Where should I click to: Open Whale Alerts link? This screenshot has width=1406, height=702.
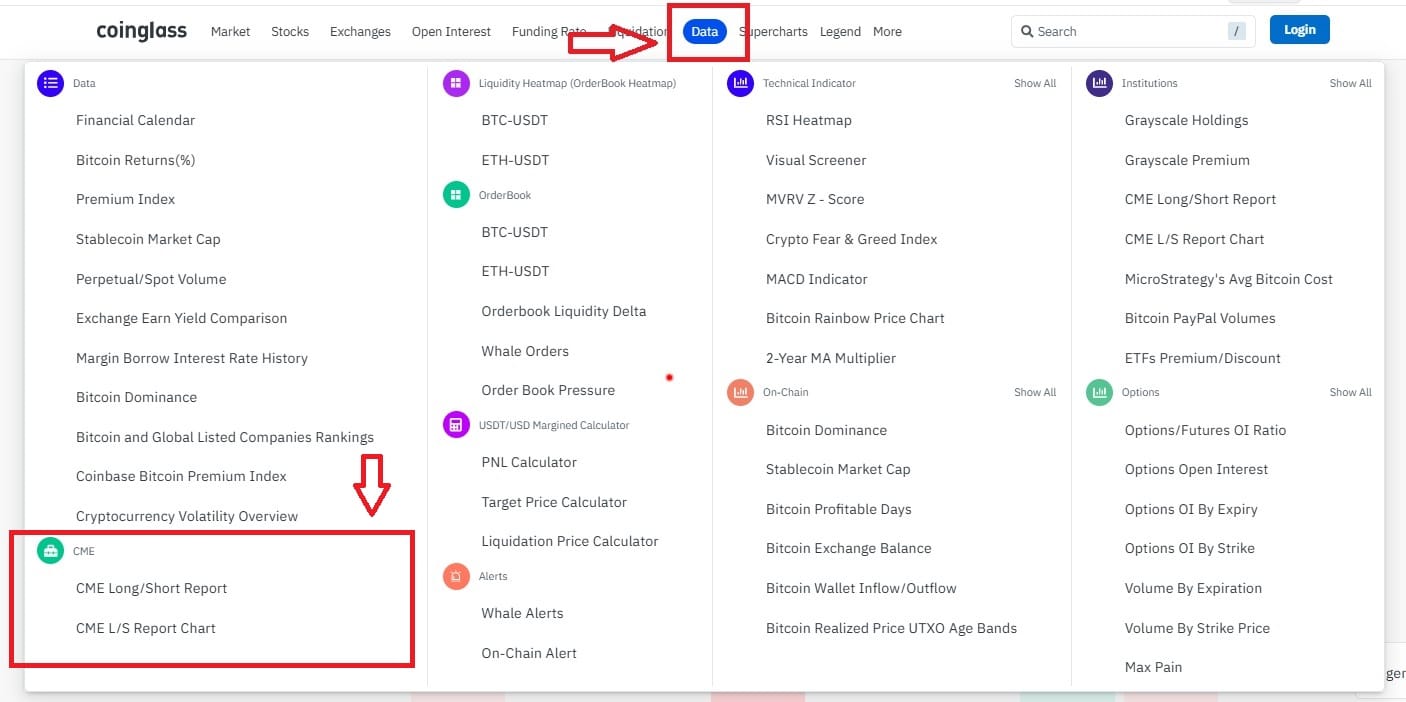point(522,613)
